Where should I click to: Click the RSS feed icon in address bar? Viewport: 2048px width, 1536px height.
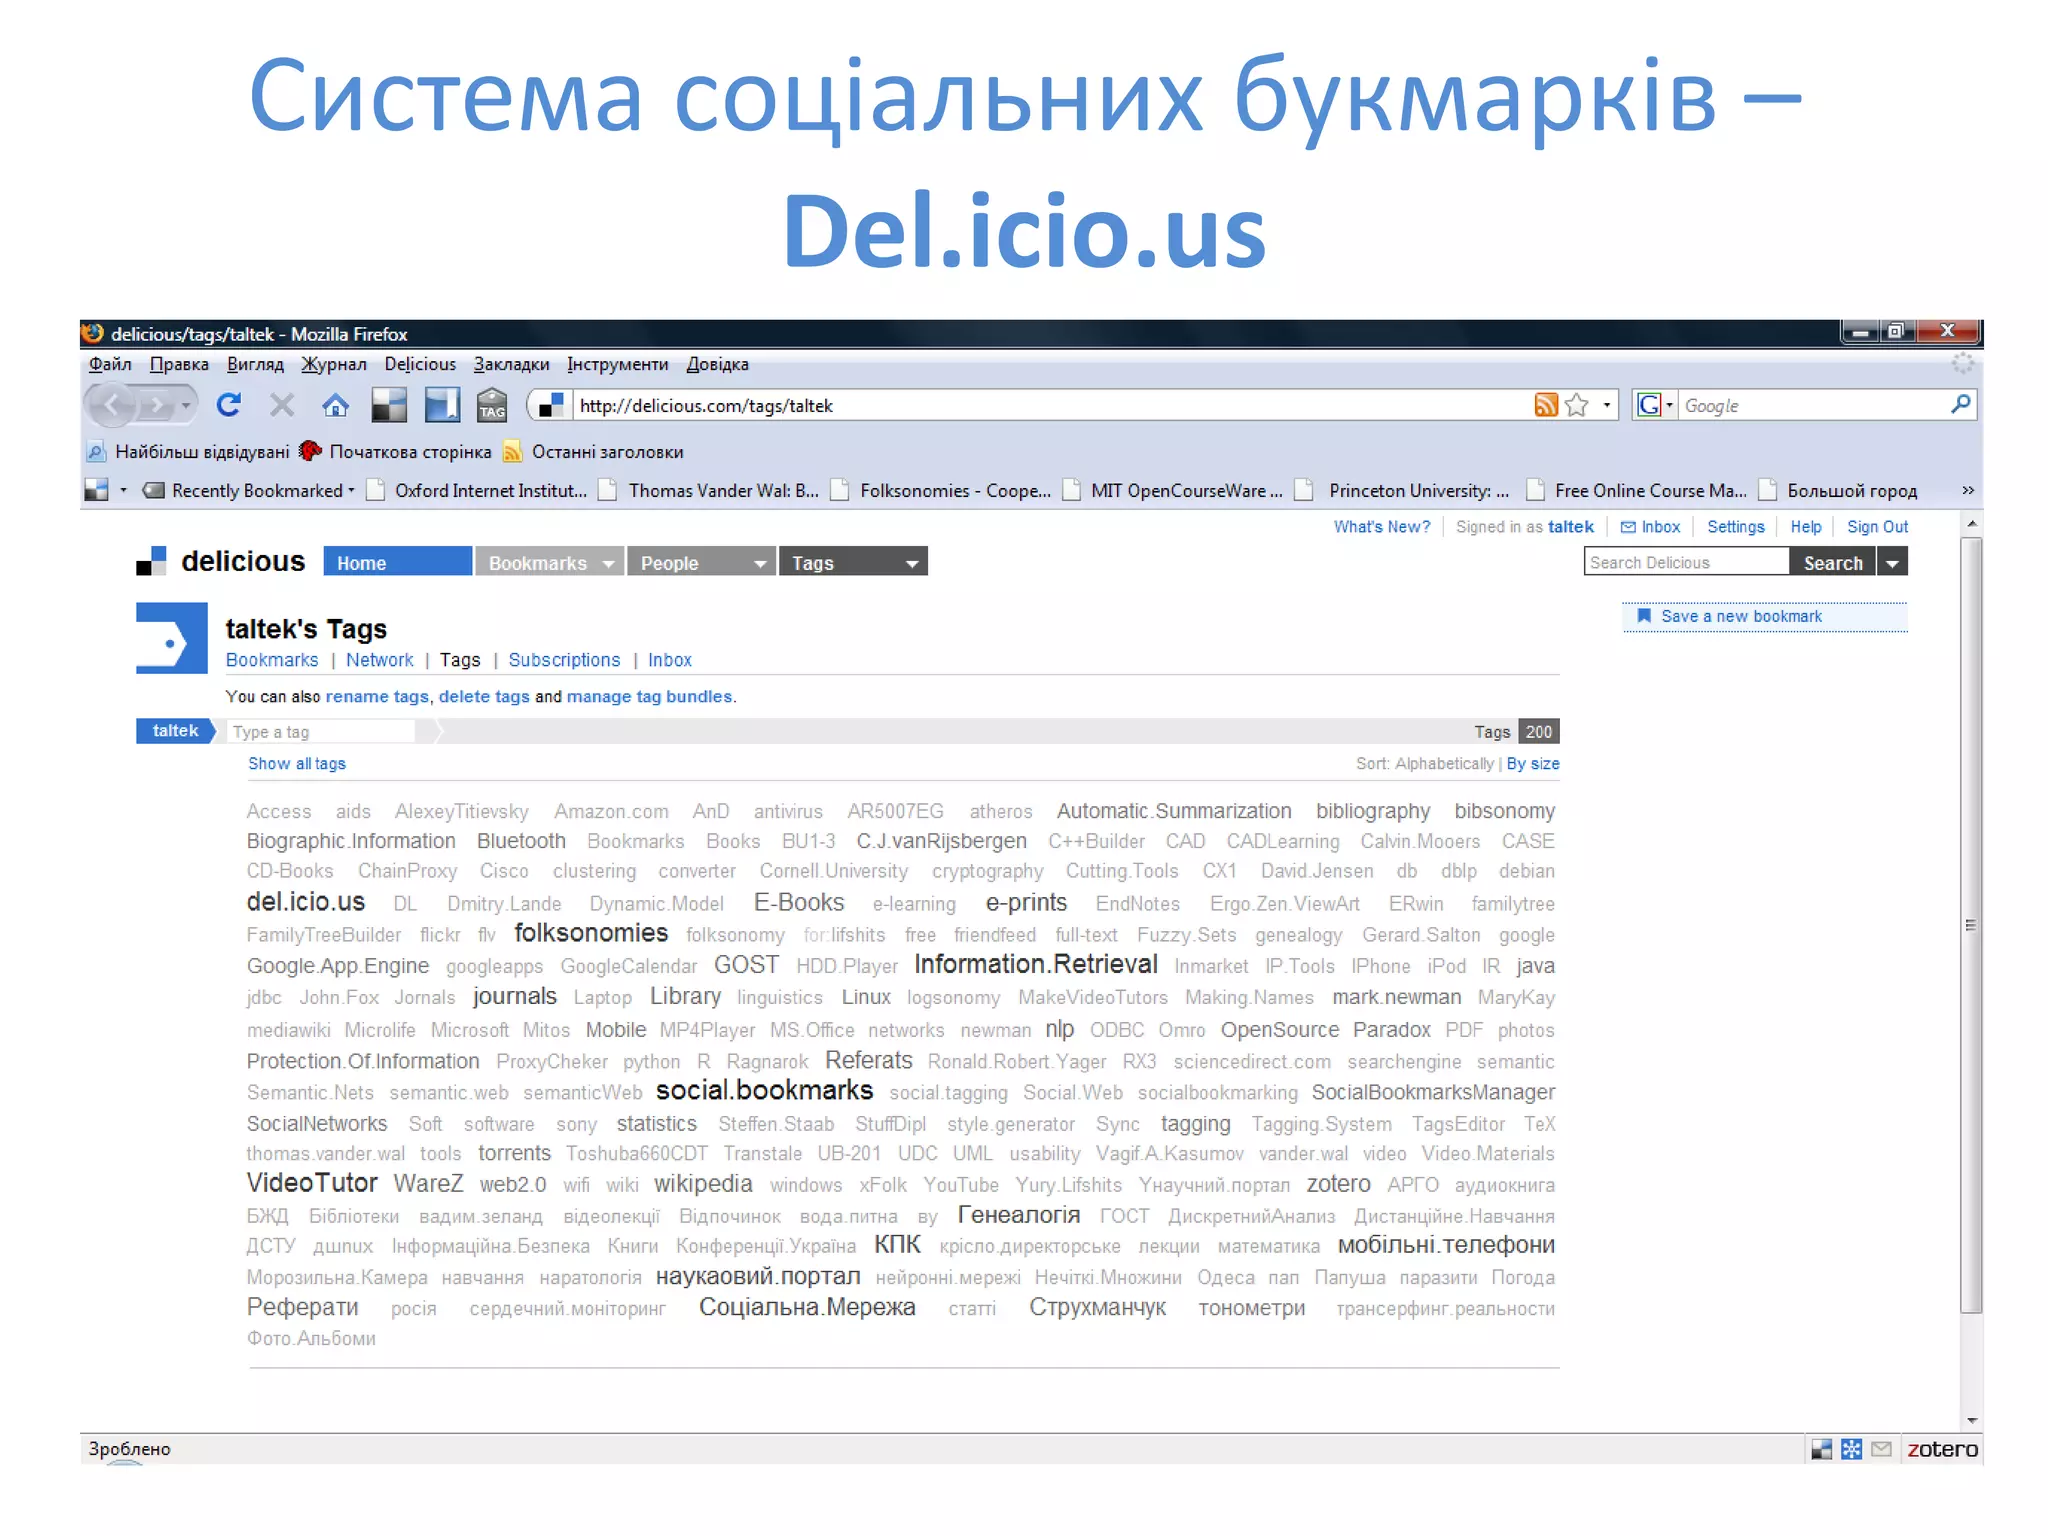click(x=1546, y=405)
